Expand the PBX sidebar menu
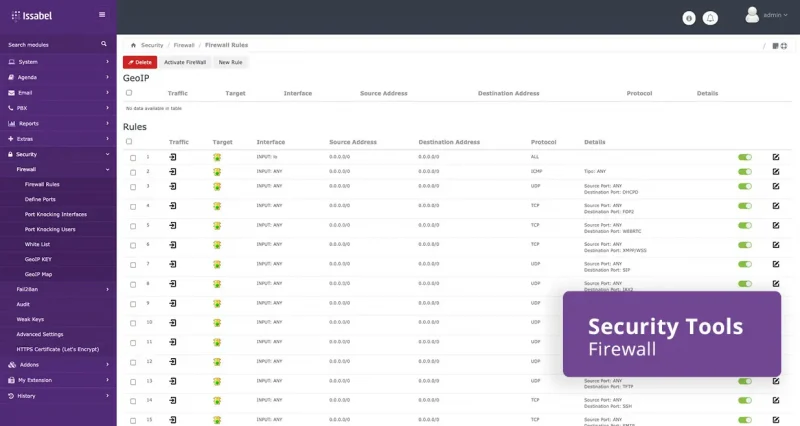800x426 pixels. coord(58,107)
